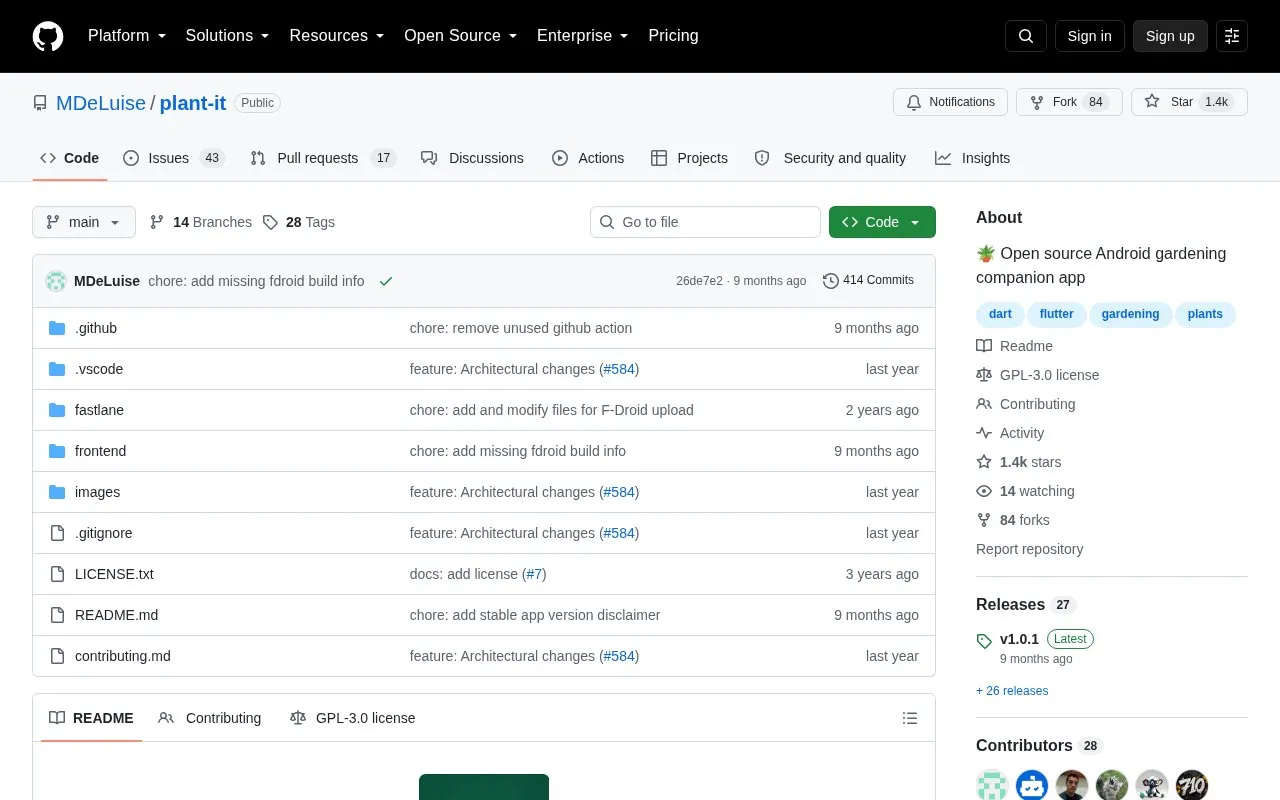The image size is (1280, 800).
Task: Click the Sign in button
Action: click(1089, 36)
